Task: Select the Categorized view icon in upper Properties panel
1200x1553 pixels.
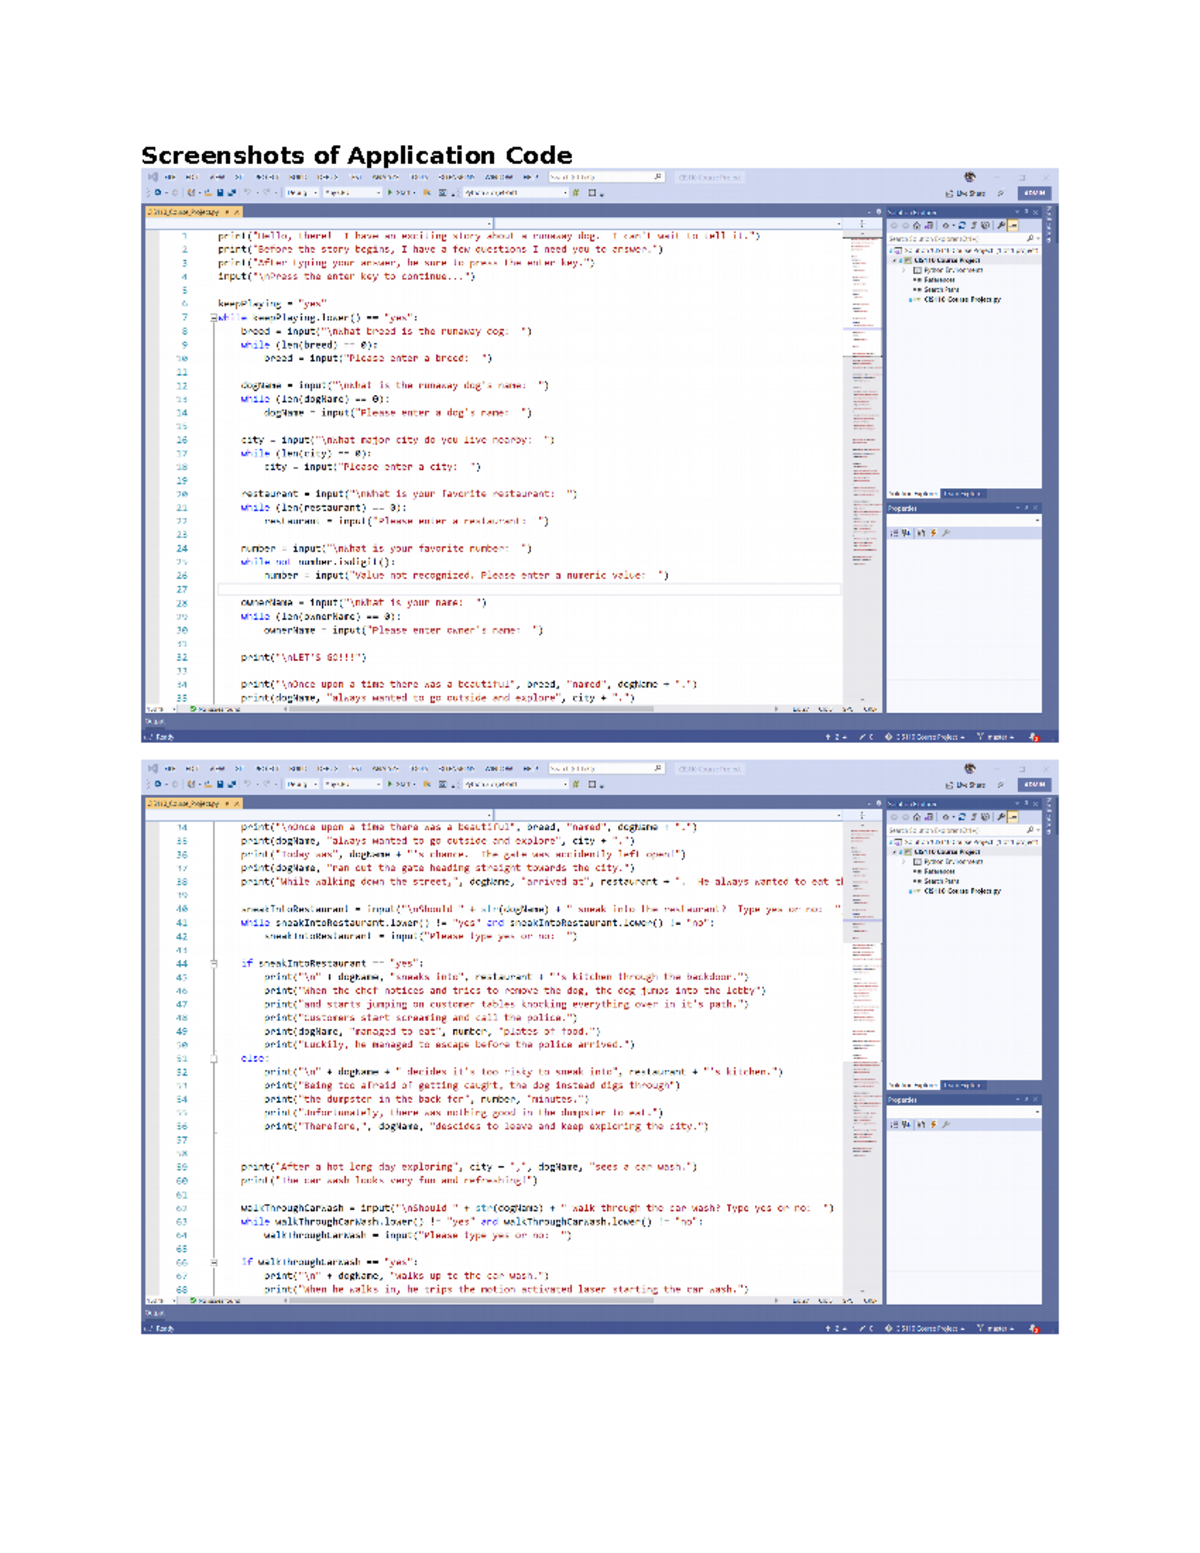Action: click(895, 533)
